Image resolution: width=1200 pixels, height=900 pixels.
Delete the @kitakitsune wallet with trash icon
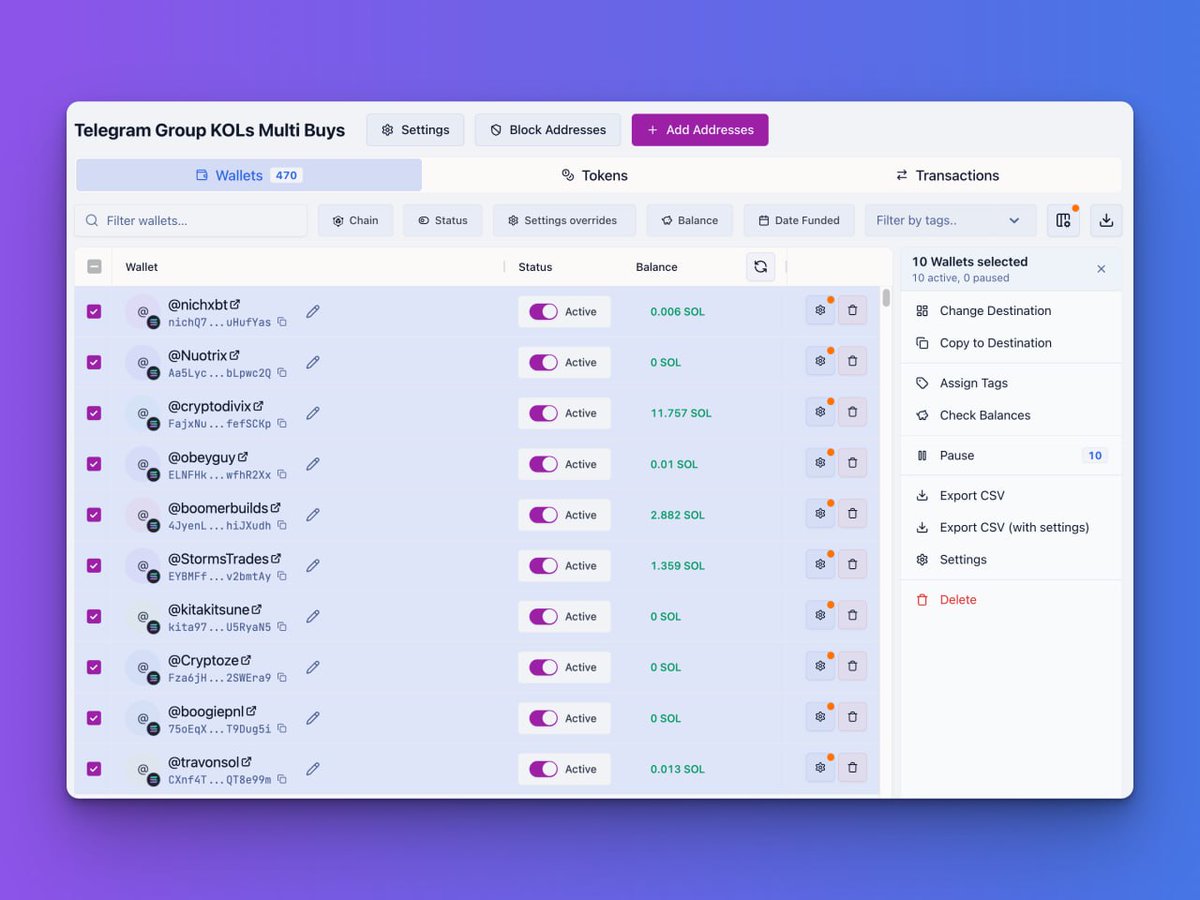pyautogui.click(x=852, y=616)
